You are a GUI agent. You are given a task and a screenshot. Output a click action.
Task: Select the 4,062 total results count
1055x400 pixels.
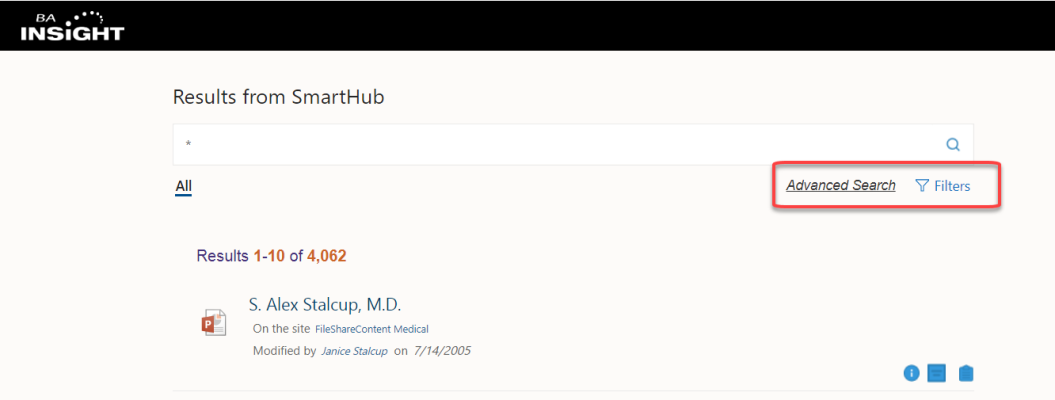326,256
